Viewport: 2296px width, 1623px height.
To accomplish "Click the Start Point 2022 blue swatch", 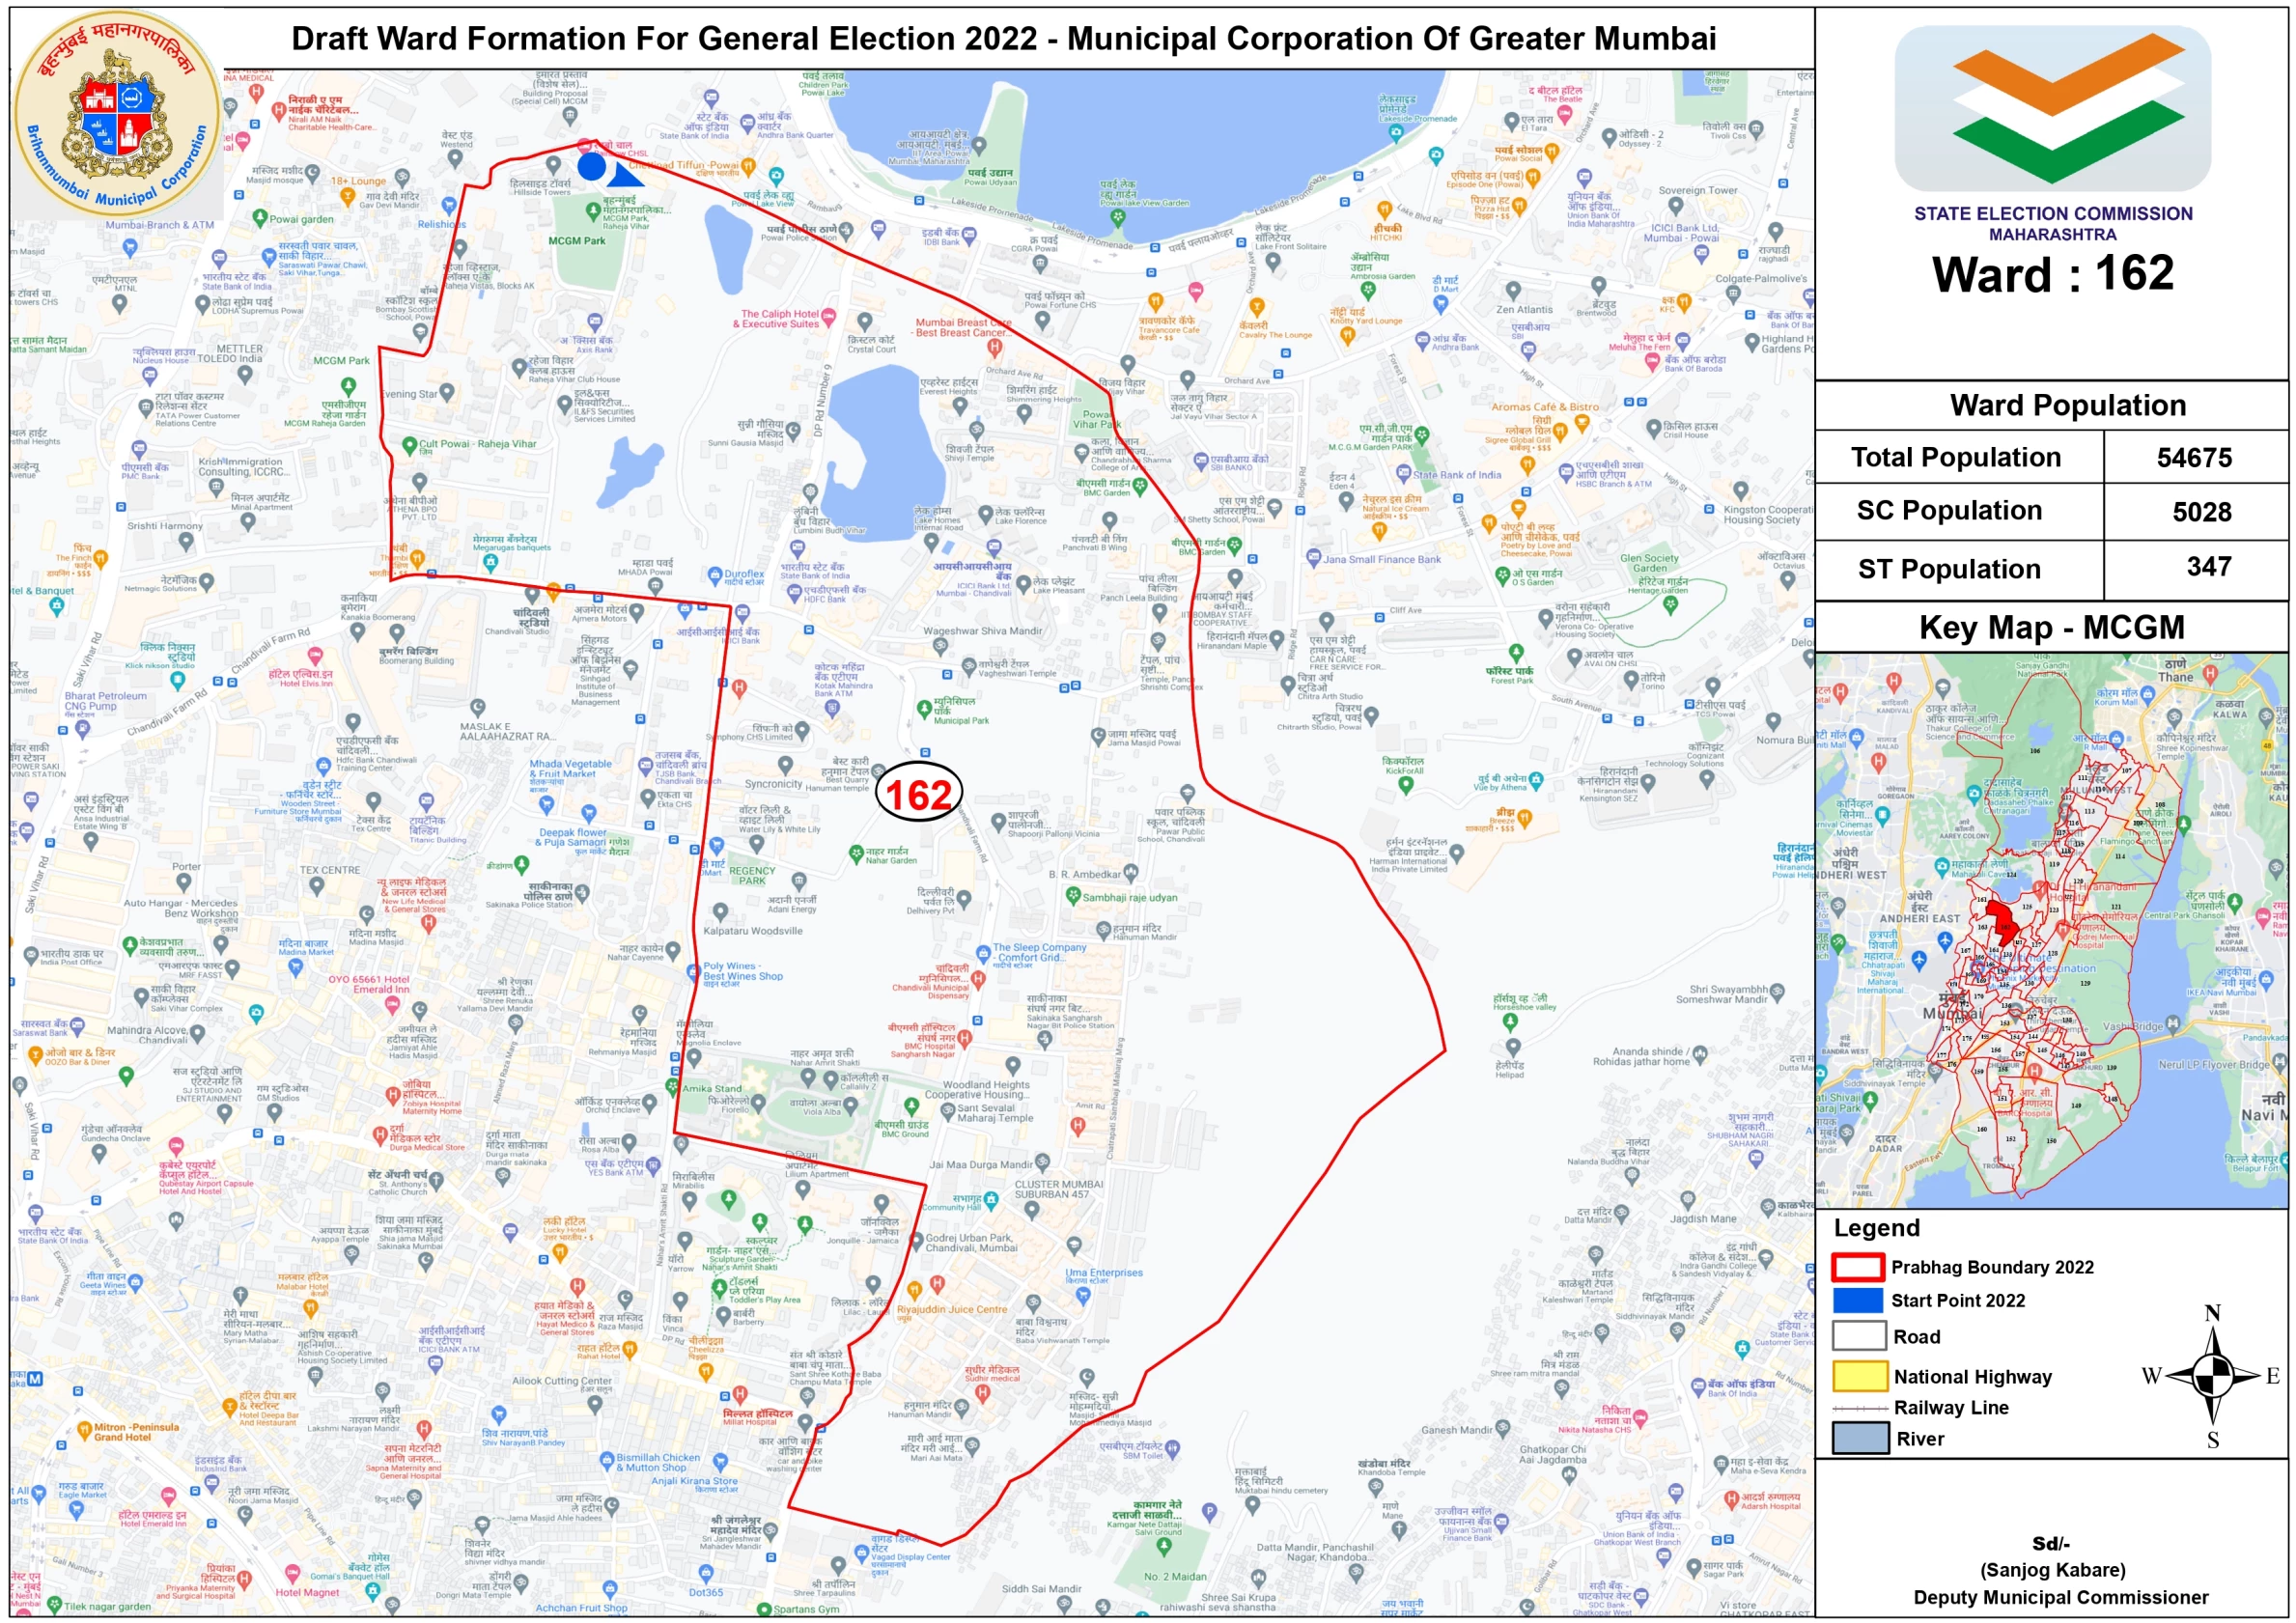I will click(x=1858, y=1299).
